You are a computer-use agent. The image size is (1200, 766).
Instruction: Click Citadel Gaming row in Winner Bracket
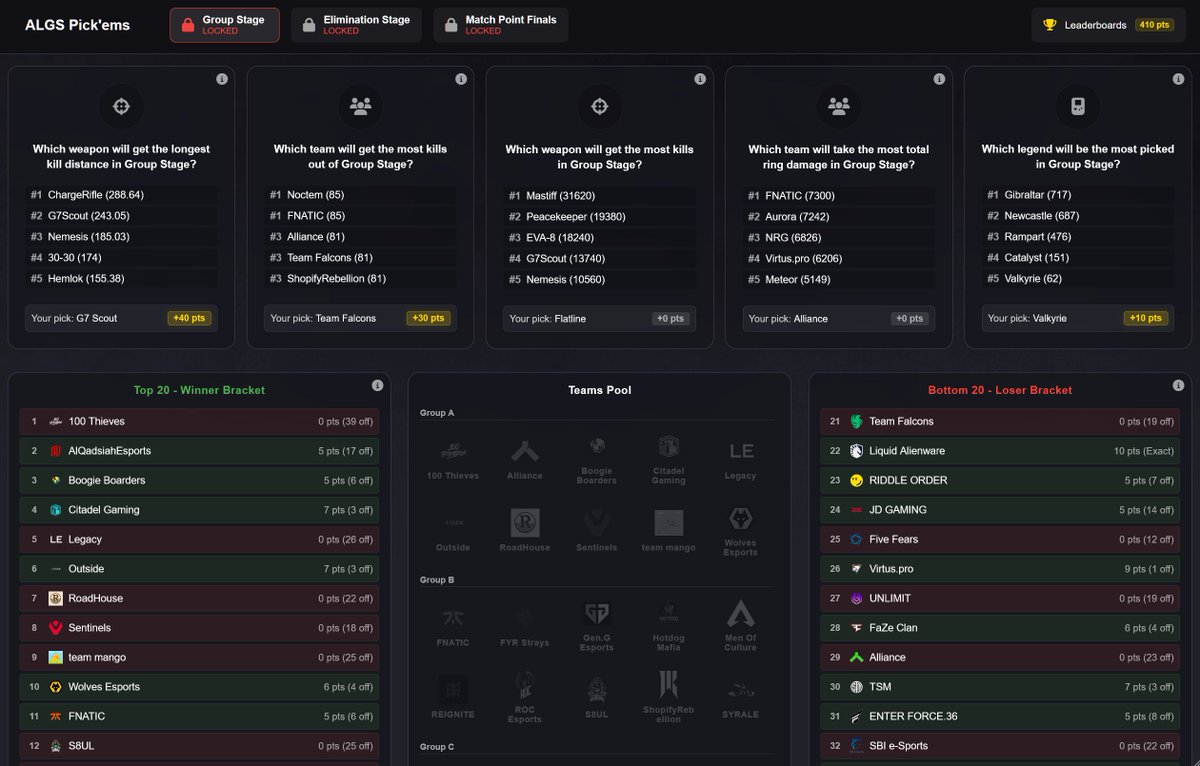click(x=199, y=510)
